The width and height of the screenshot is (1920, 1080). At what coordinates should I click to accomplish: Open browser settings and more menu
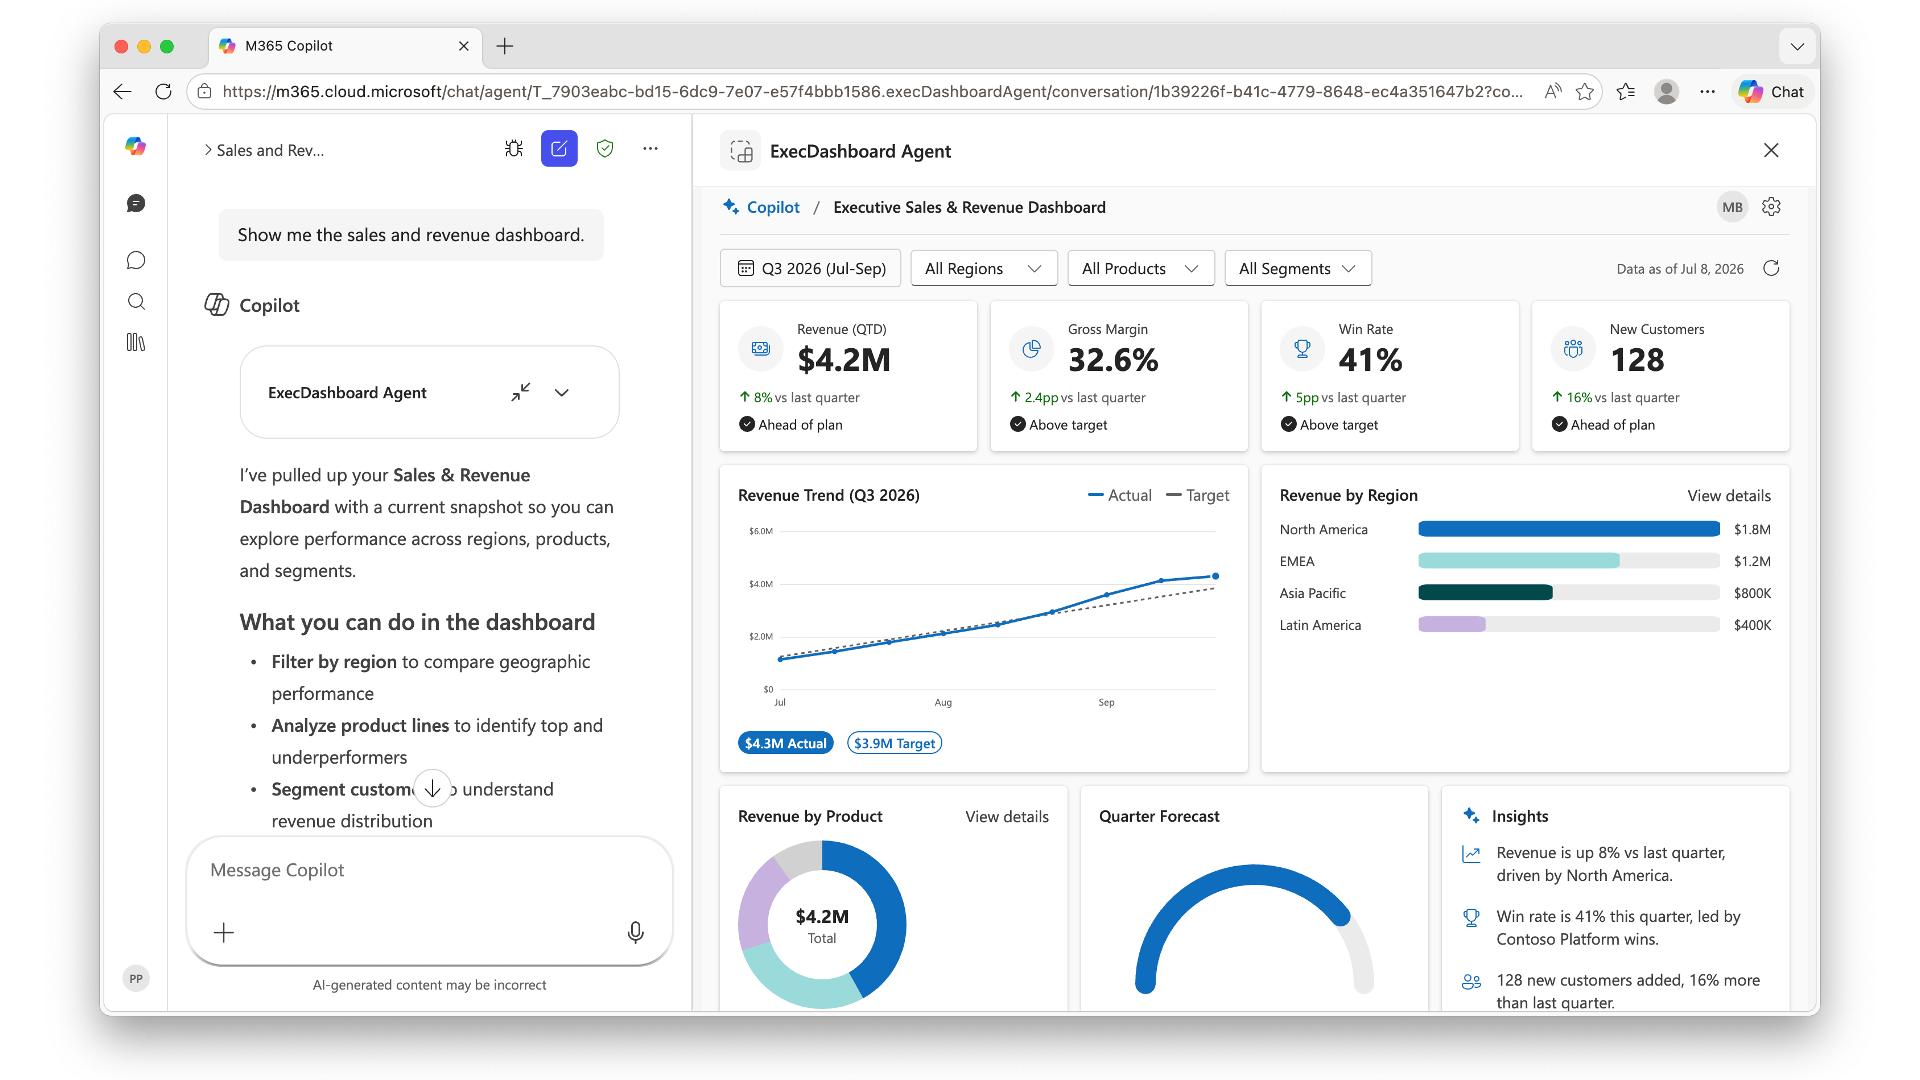[x=1707, y=92]
